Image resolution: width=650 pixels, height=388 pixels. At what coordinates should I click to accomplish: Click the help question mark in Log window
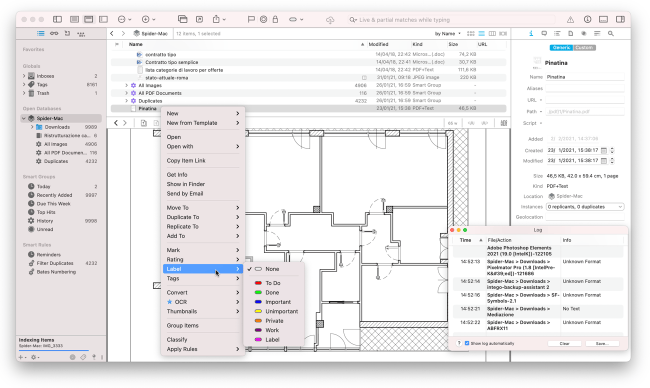pos(459,343)
